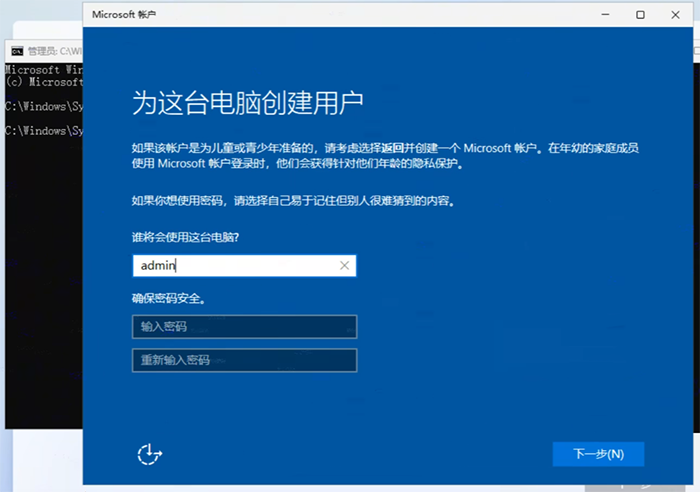
Task: Click the Microsoft 帐户 title text
Action: point(124,15)
